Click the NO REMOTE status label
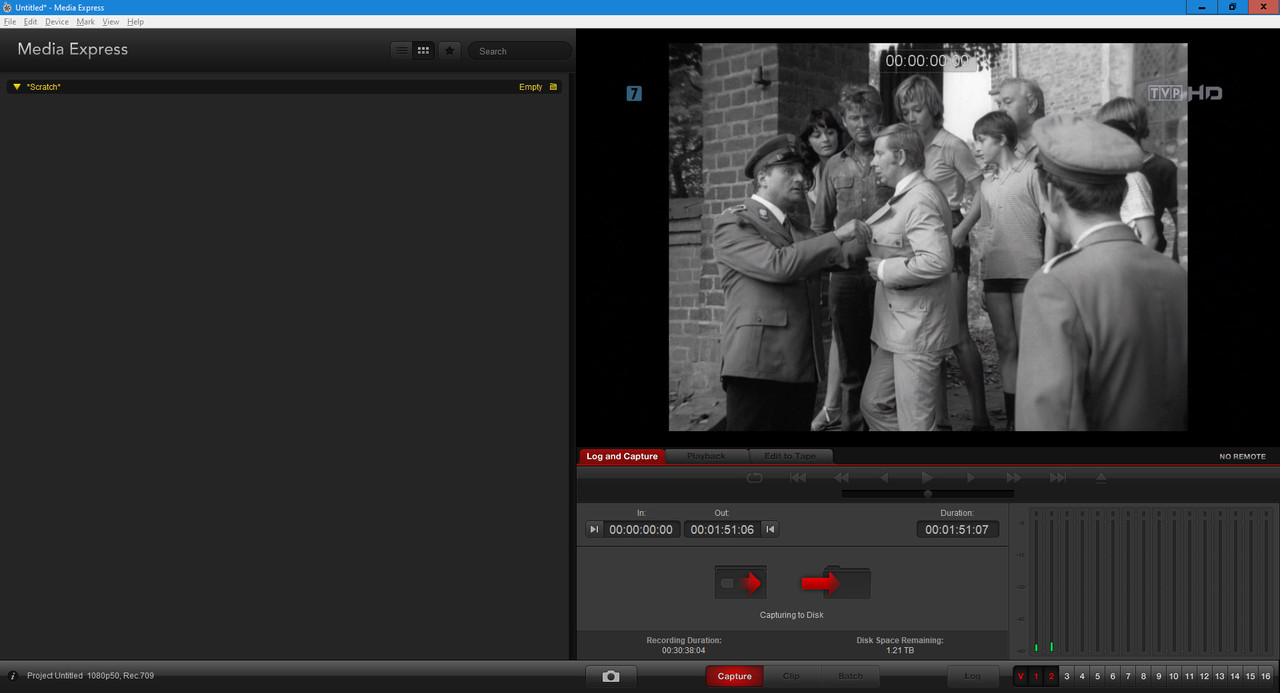 1242,456
